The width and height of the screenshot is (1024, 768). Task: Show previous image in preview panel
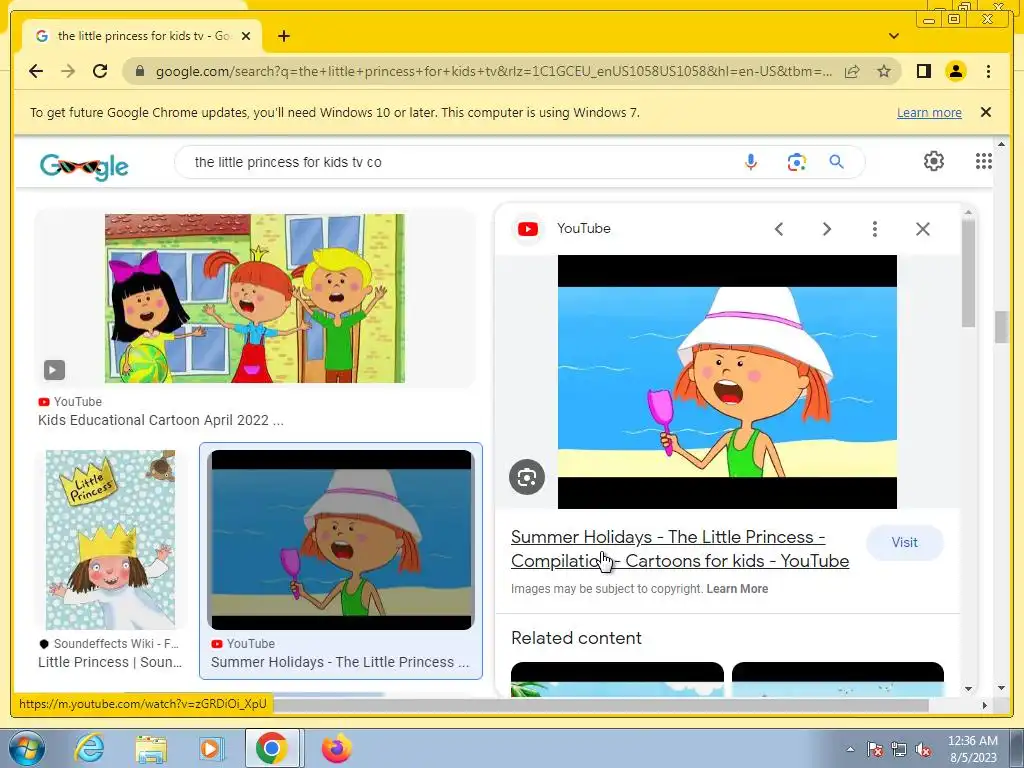[778, 229]
